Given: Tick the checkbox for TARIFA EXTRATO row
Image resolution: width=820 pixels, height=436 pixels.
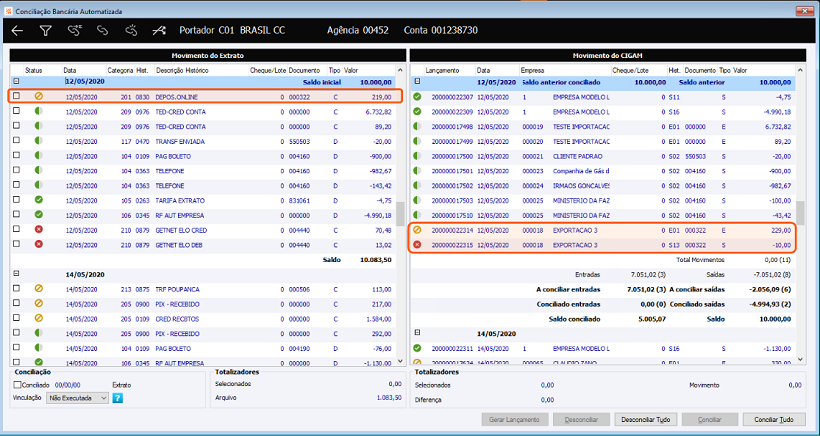Looking at the screenshot, I should pyautogui.click(x=16, y=199).
